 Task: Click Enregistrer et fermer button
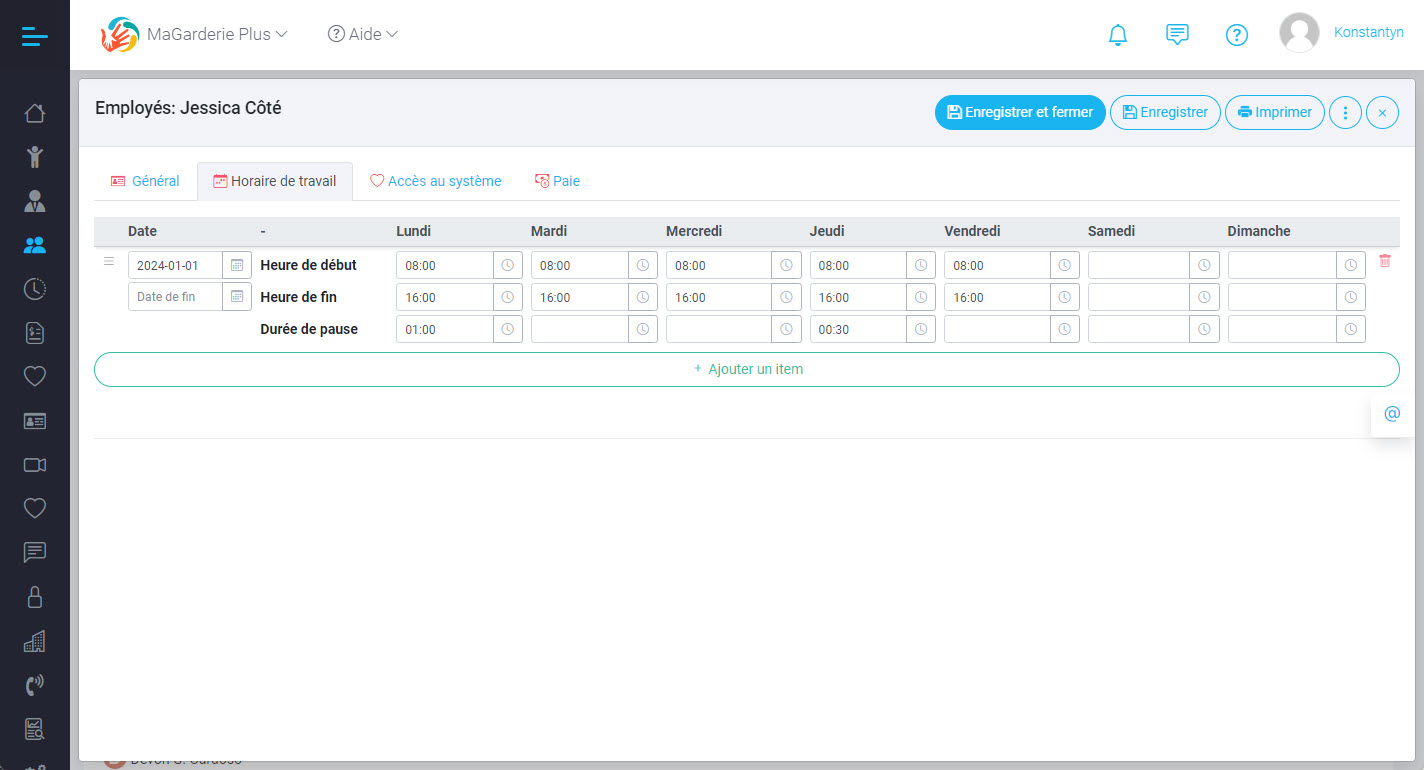(1020, 112)
